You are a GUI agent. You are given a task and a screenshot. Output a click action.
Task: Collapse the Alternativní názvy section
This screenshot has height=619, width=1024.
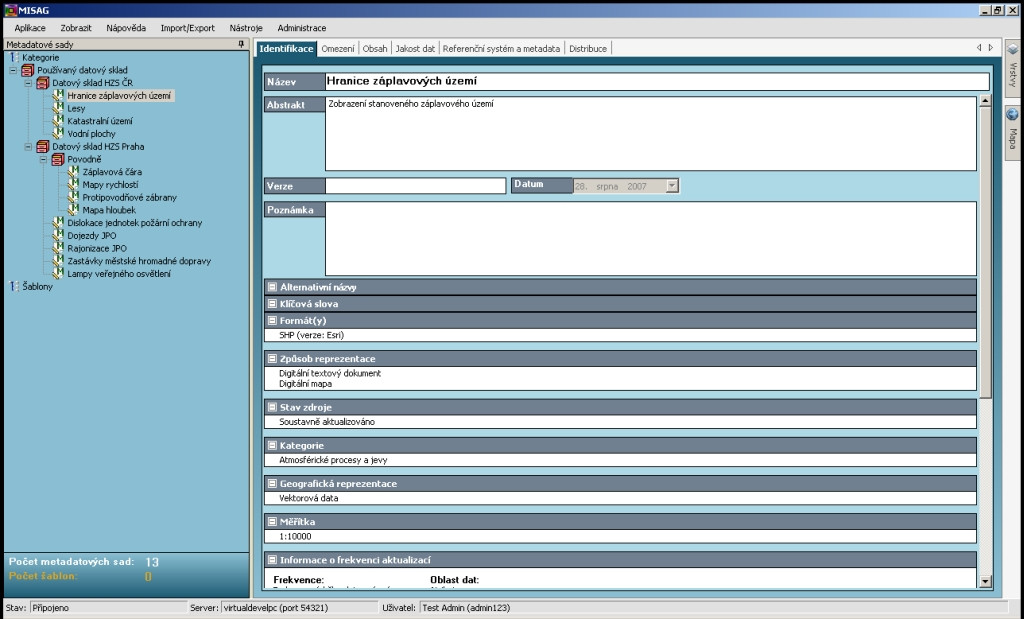272,287
